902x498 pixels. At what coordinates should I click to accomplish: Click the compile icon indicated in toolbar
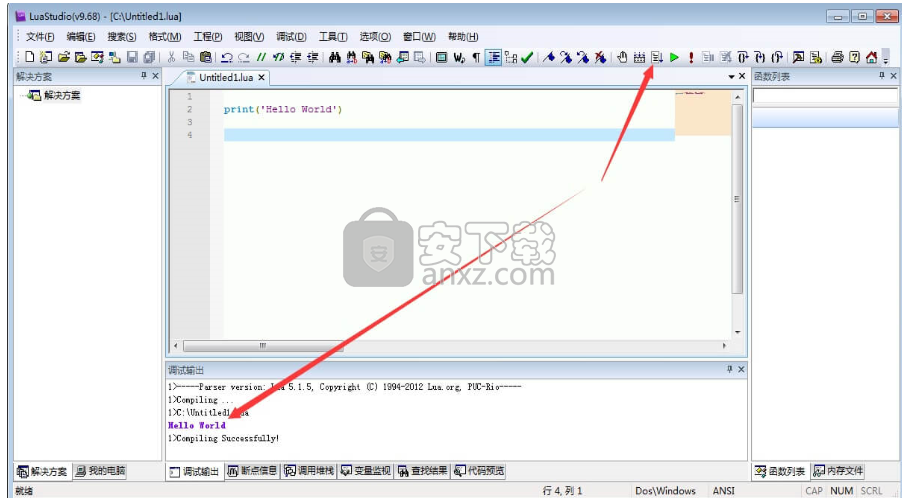657,58
